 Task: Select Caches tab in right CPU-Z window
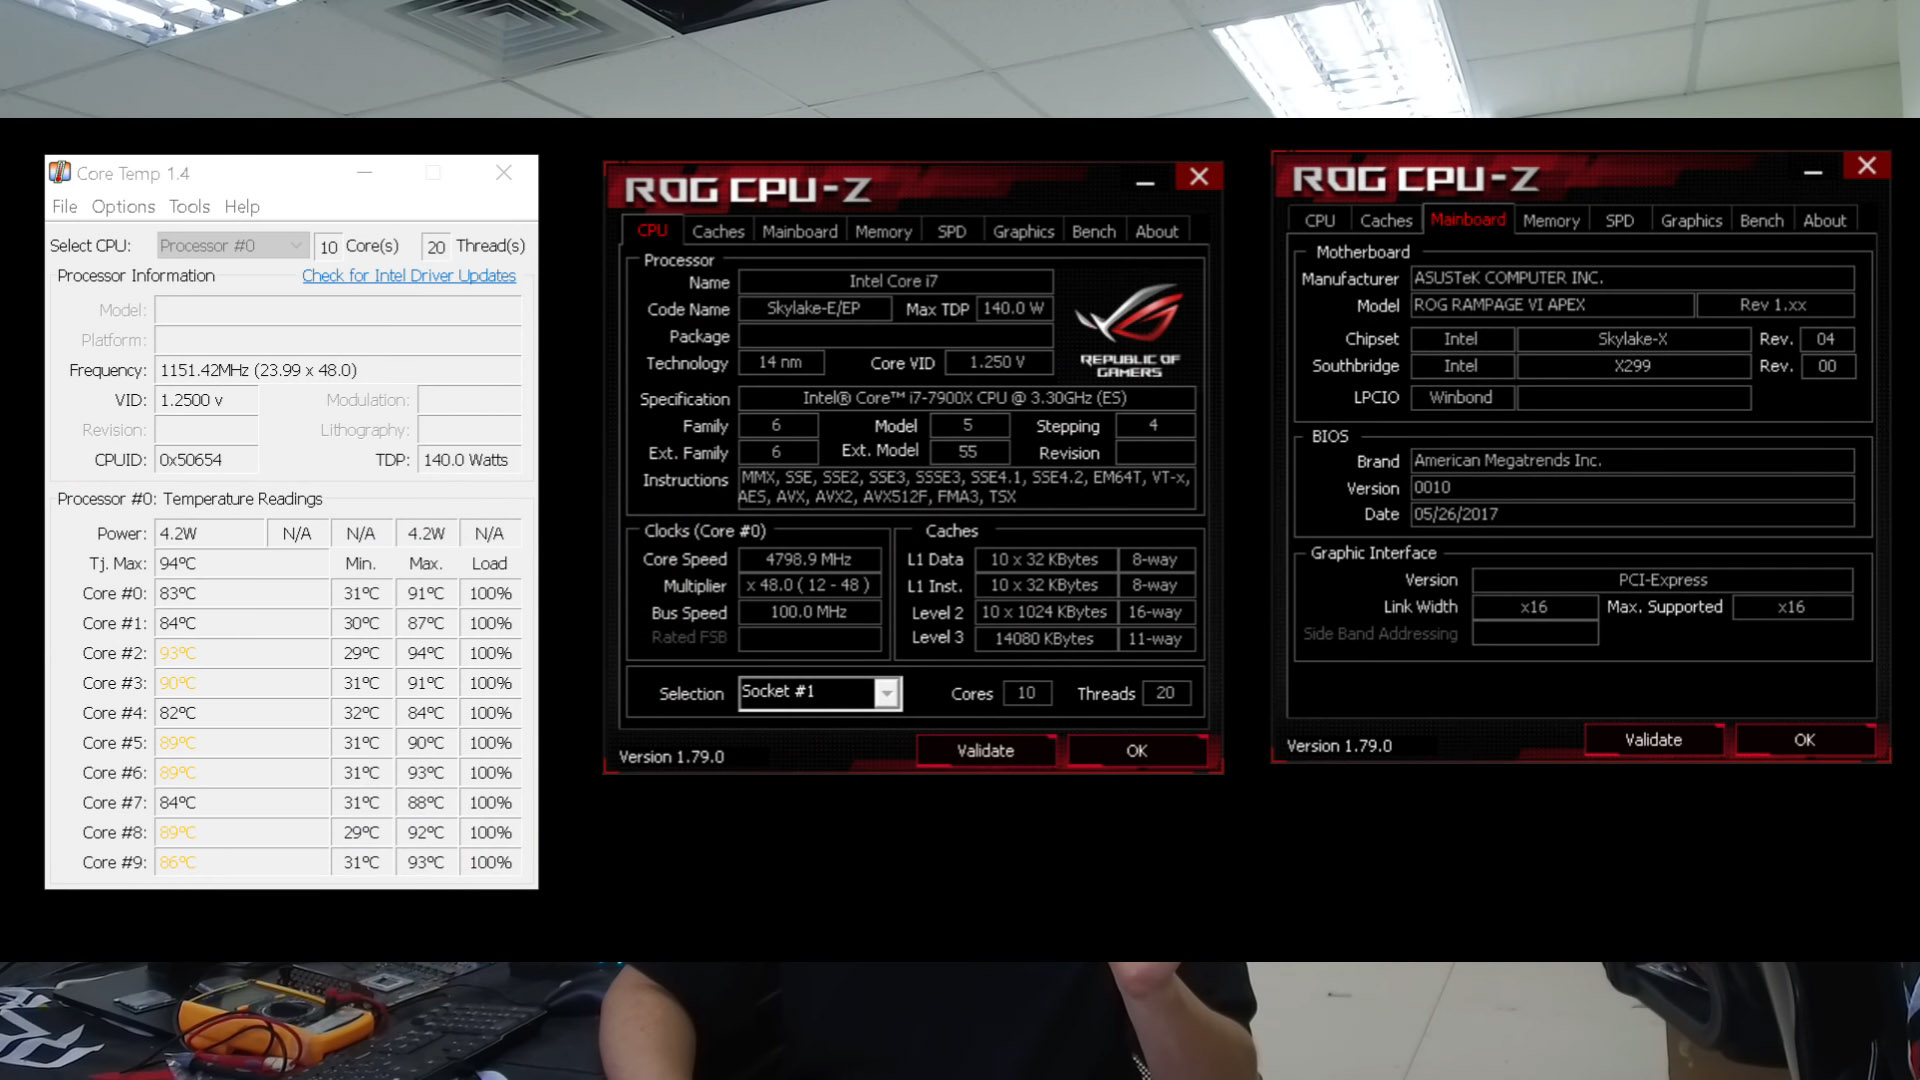[1386, 221]
